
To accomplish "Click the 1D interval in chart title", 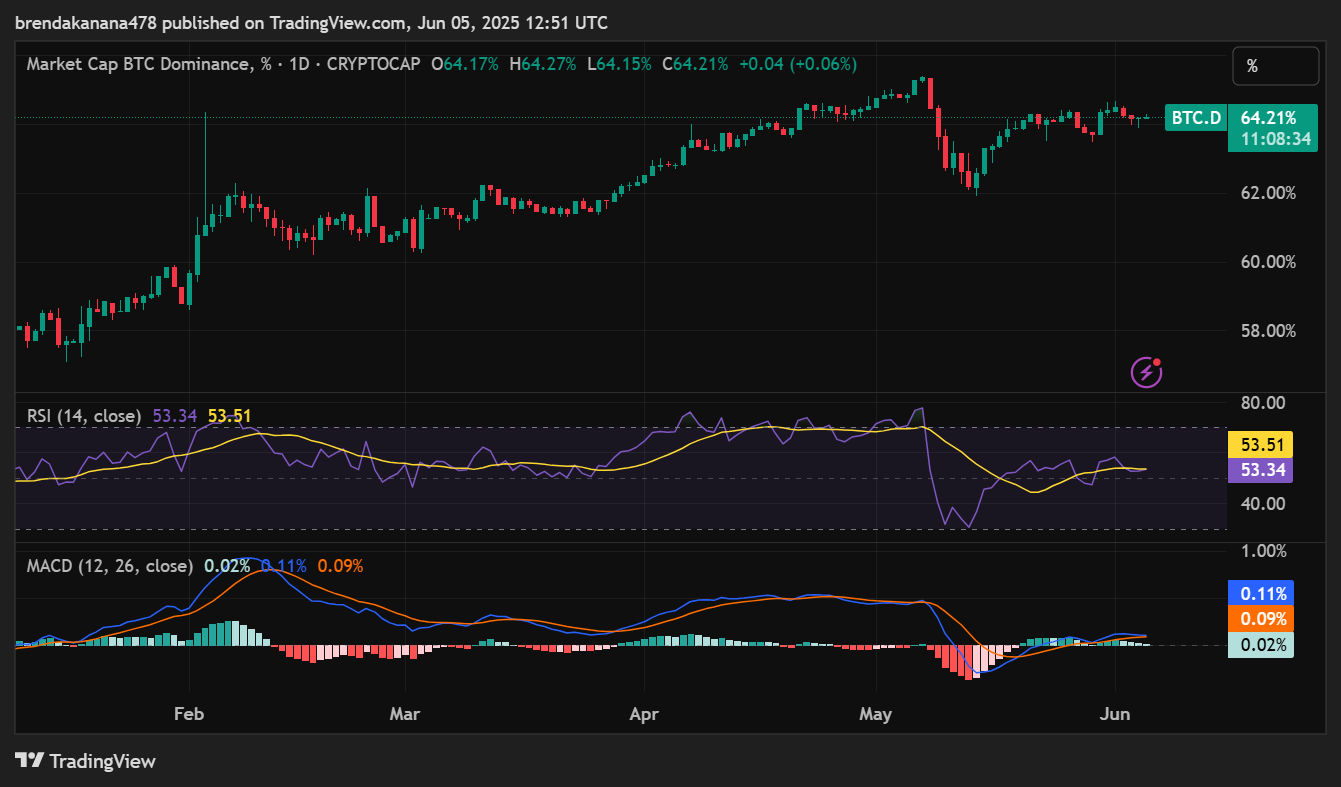I will (x=298, y=64).
